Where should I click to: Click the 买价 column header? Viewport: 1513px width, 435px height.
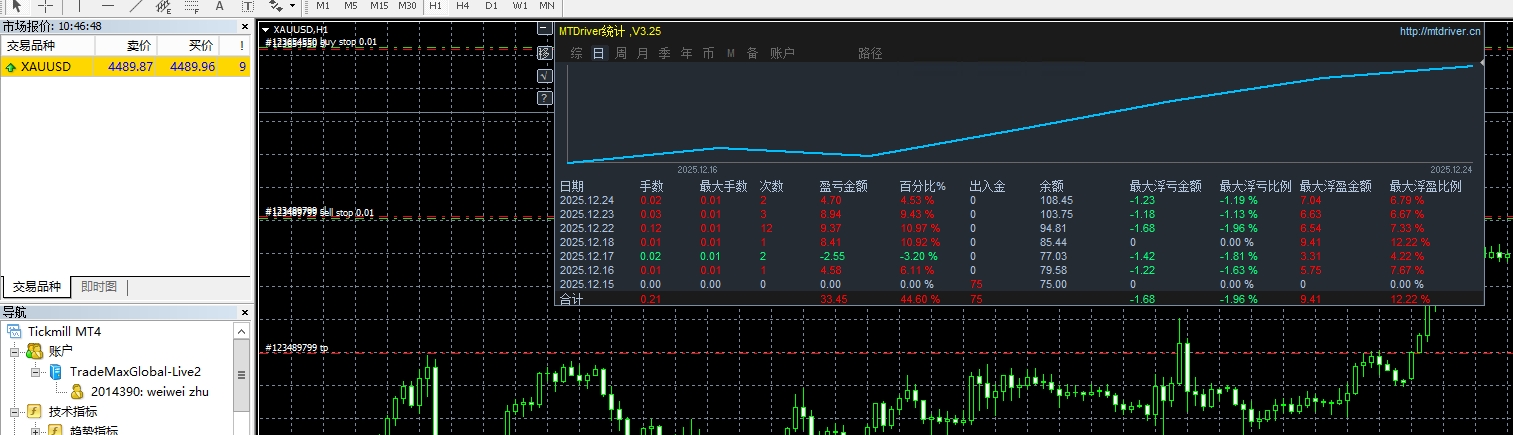point(187,46)
